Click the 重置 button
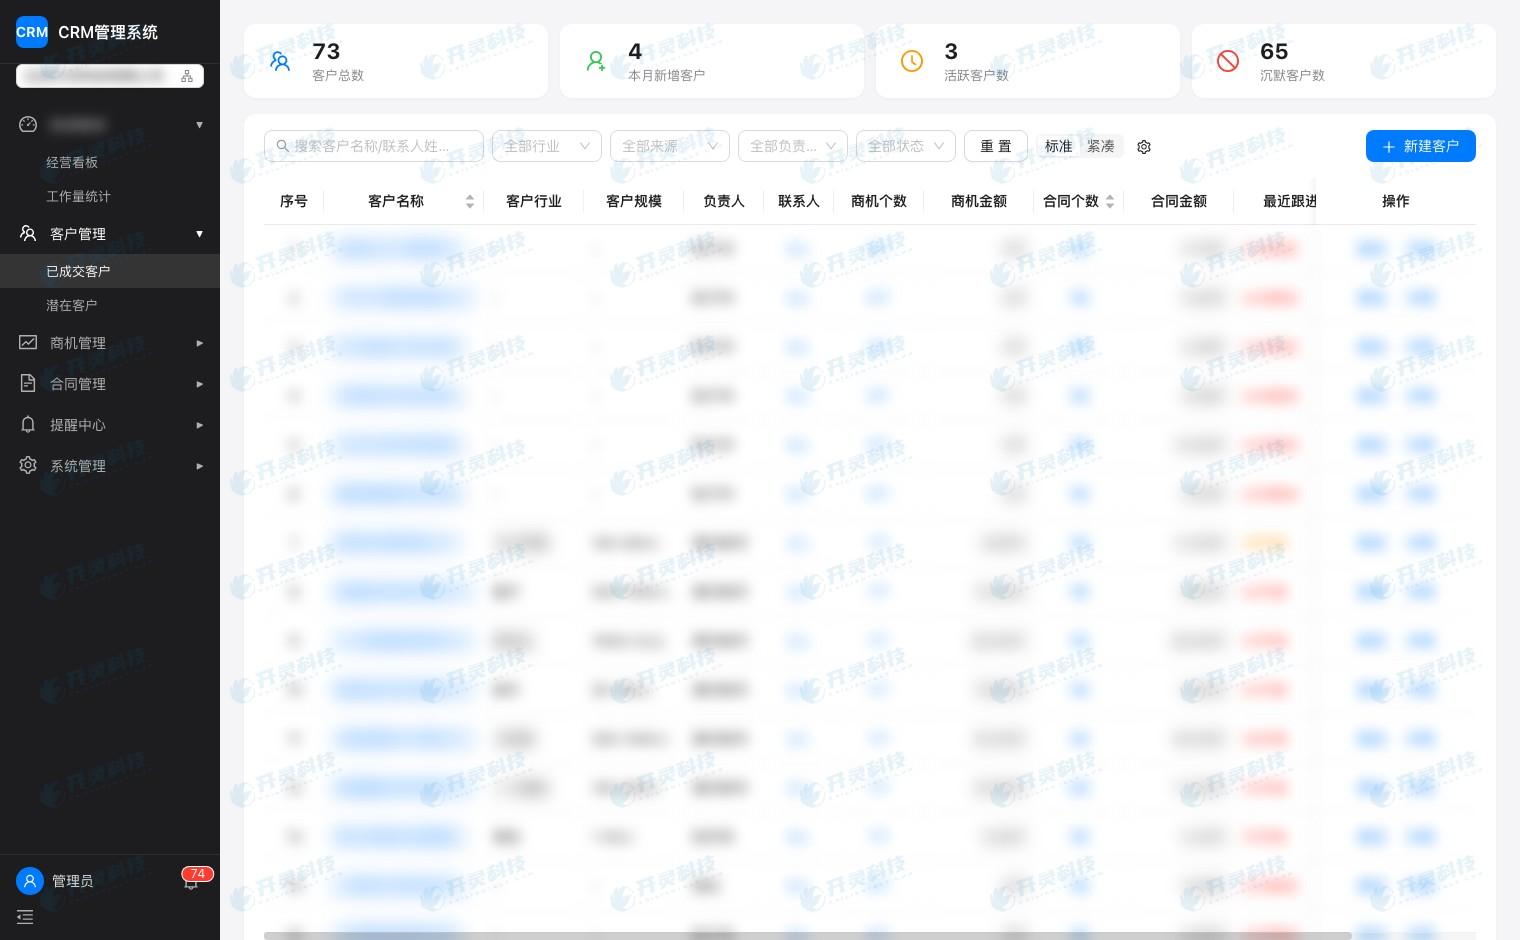Screen dimensions: 1520x940 (996, 146)
